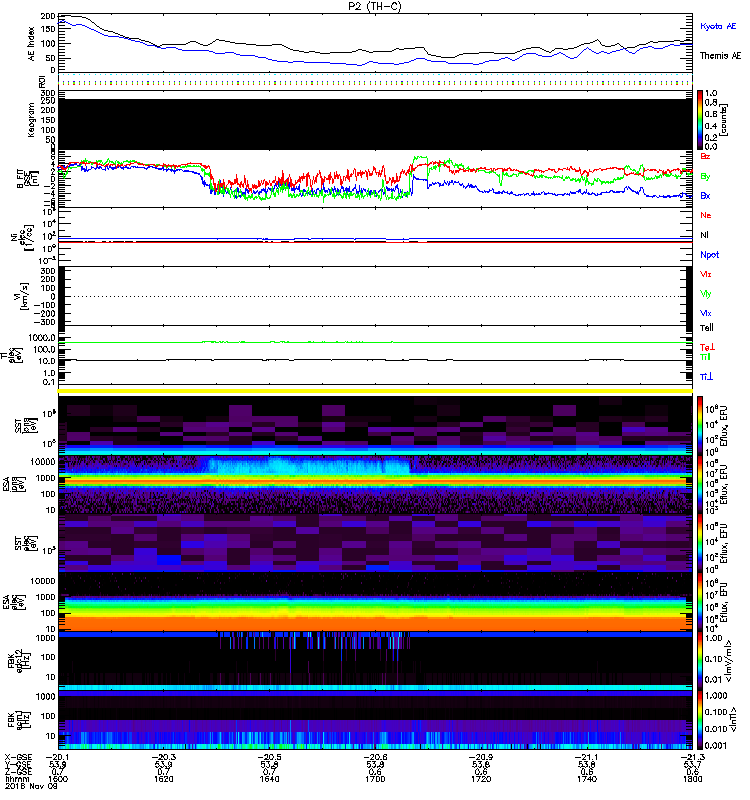The image size is (750, 800).
Task: Click the black Keogram panel
Action: (x=375, y=124)
